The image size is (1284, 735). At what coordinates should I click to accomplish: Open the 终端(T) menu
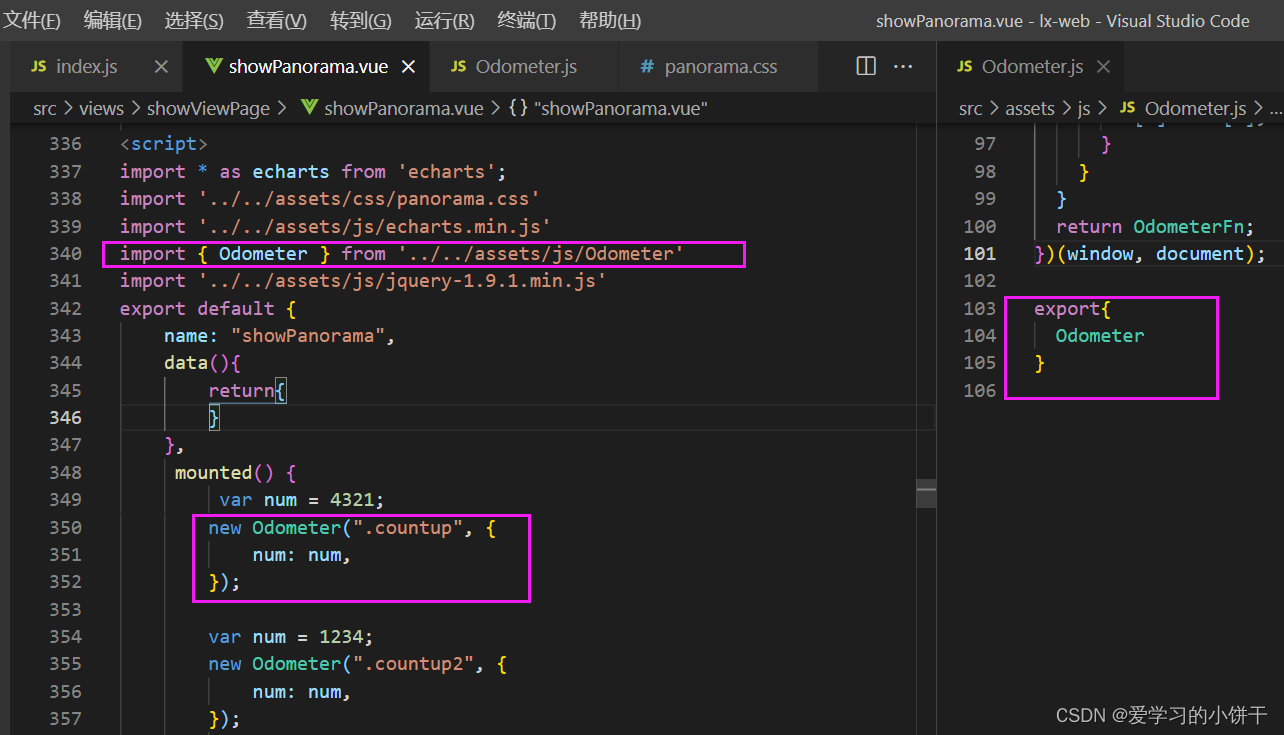coord(527,20)
